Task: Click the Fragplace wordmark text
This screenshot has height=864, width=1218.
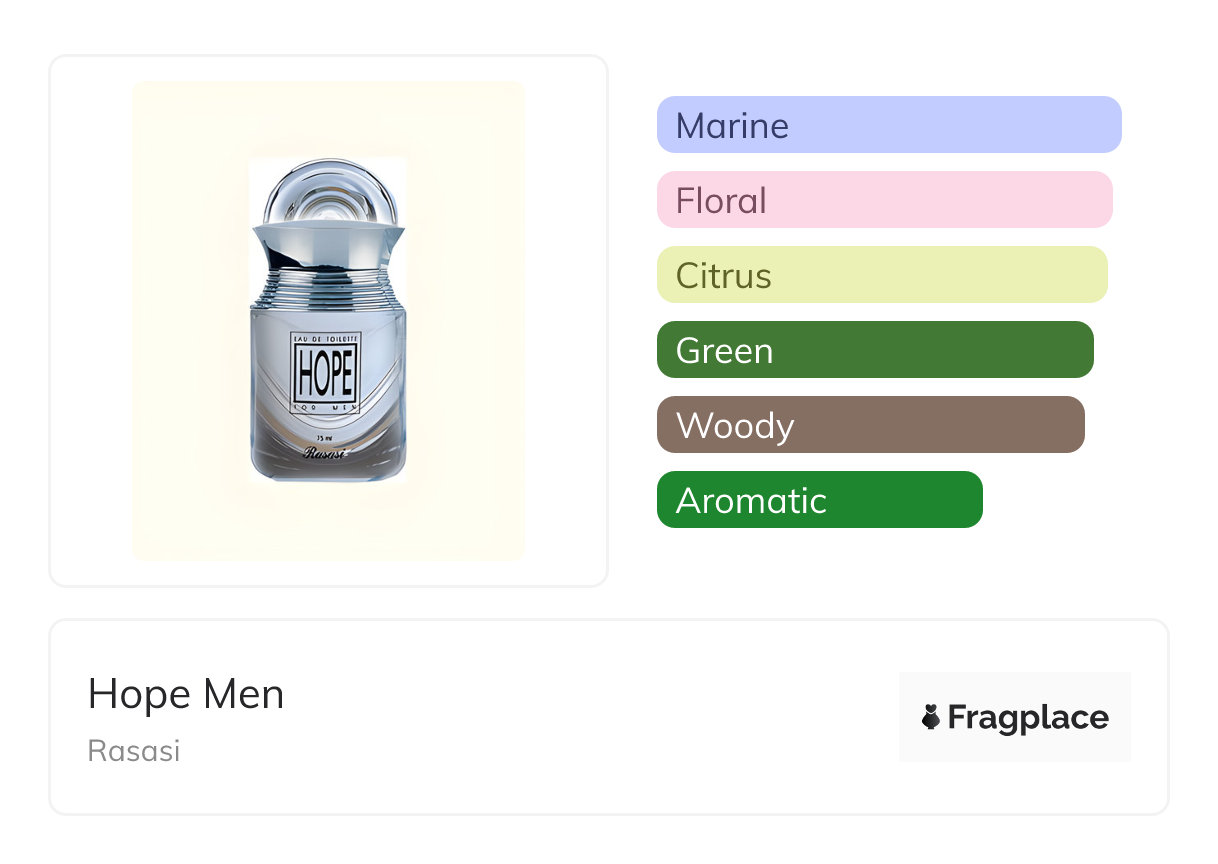Action: [1028, 717]
